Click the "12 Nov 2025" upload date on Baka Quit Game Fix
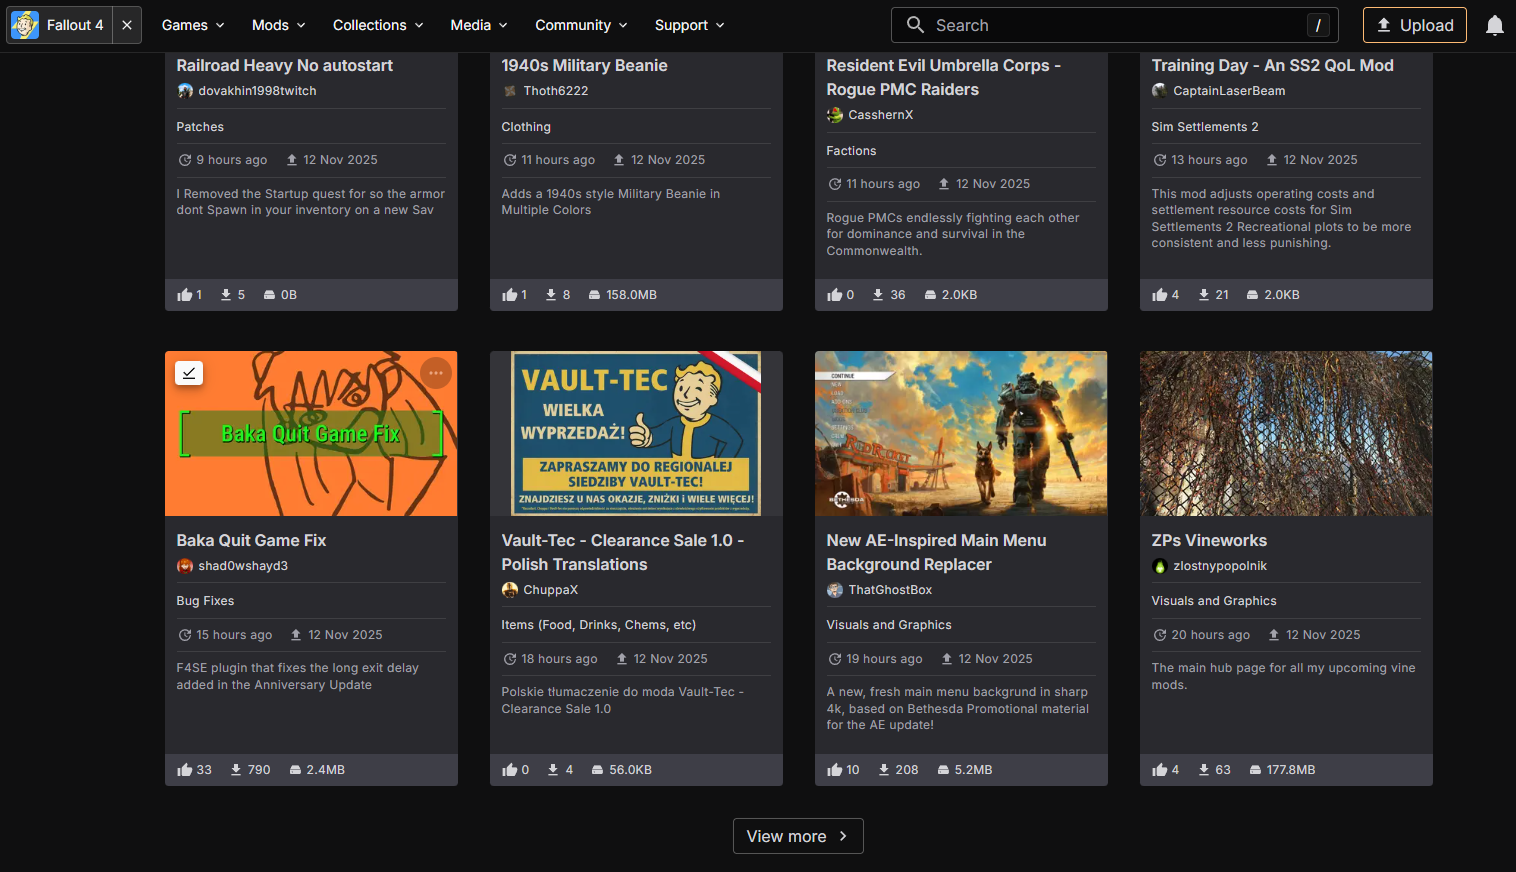This screenshot has width=1516, height=872. click(345, 635)
